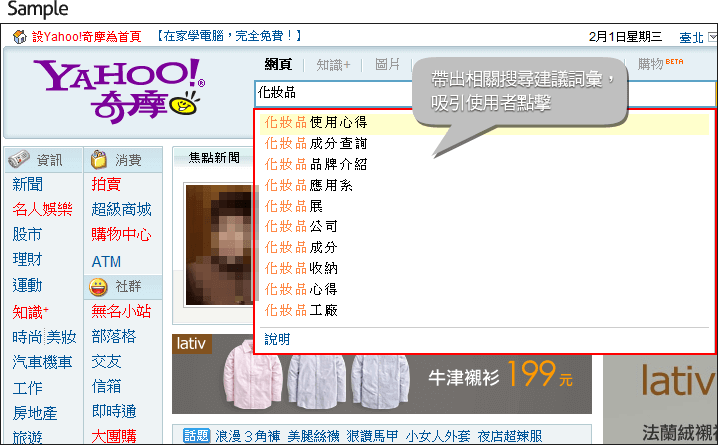Select the 網頁 search tab
This screenshot has height=445, width=718.
coord(278,64)
